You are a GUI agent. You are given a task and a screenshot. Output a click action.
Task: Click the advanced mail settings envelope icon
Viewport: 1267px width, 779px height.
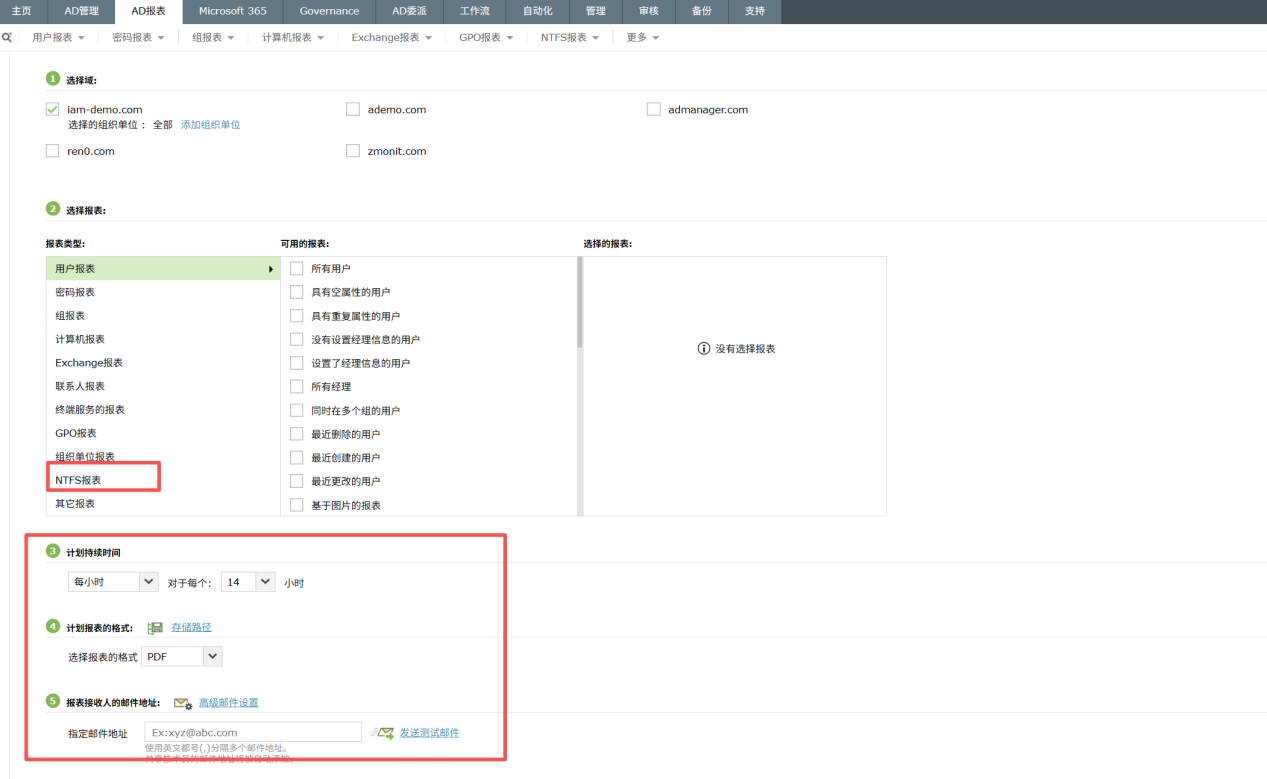183,703
